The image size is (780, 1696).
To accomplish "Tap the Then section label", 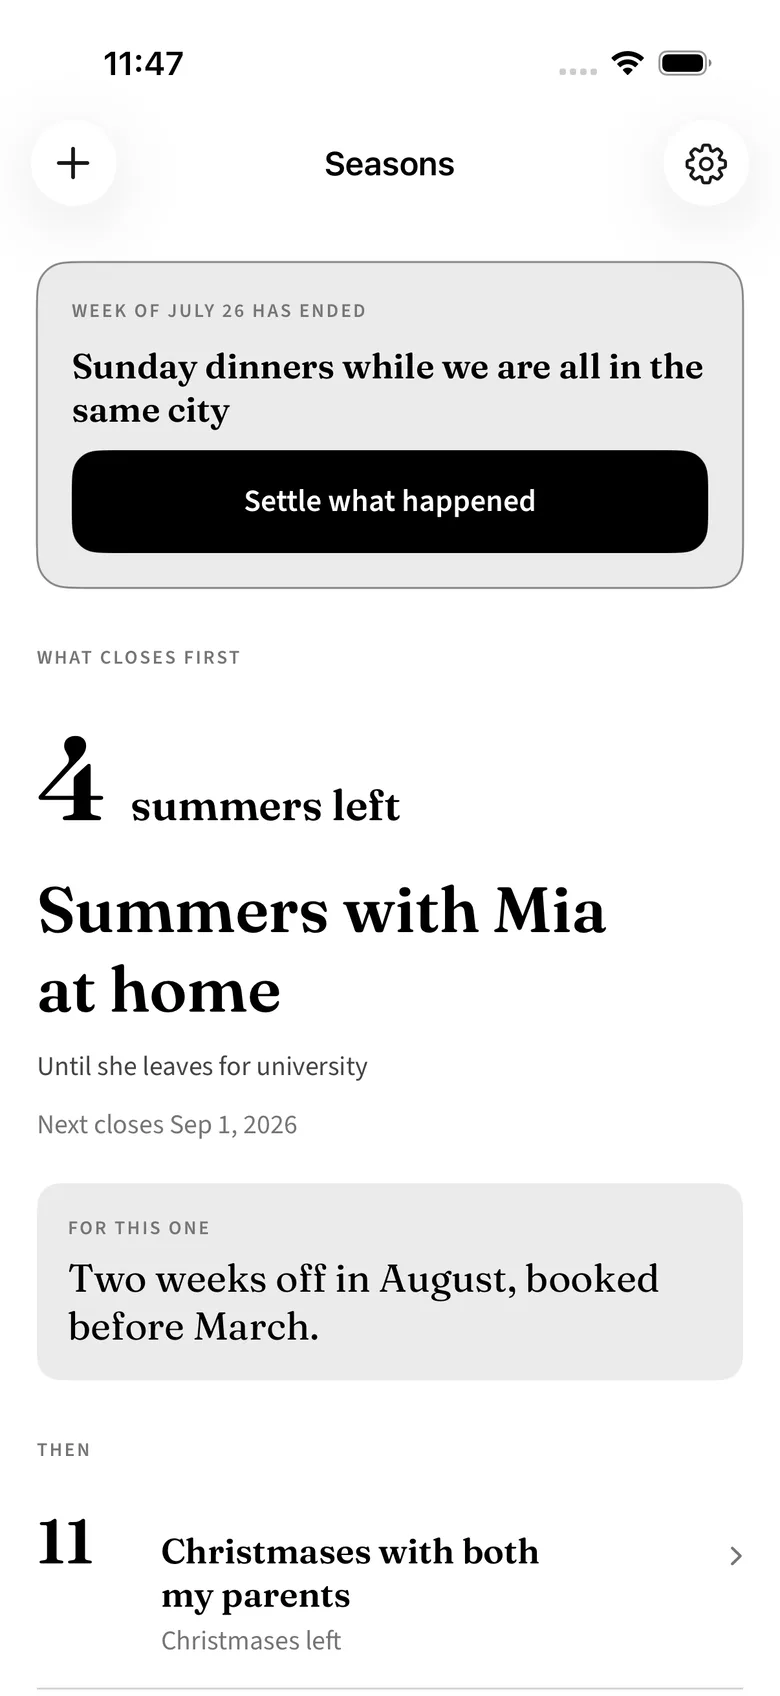I will coord(64,1450).
